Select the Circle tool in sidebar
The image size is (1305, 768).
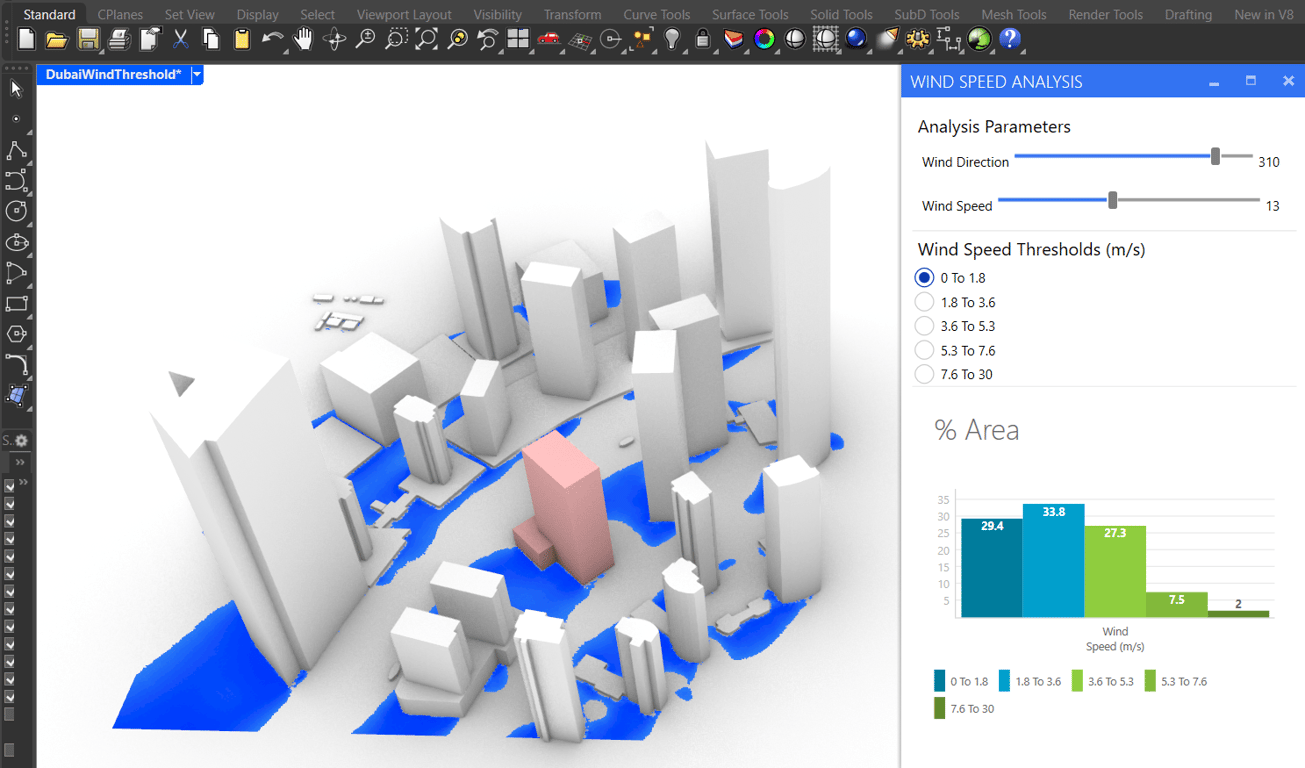pyautogui.click(x=16, y=212)
